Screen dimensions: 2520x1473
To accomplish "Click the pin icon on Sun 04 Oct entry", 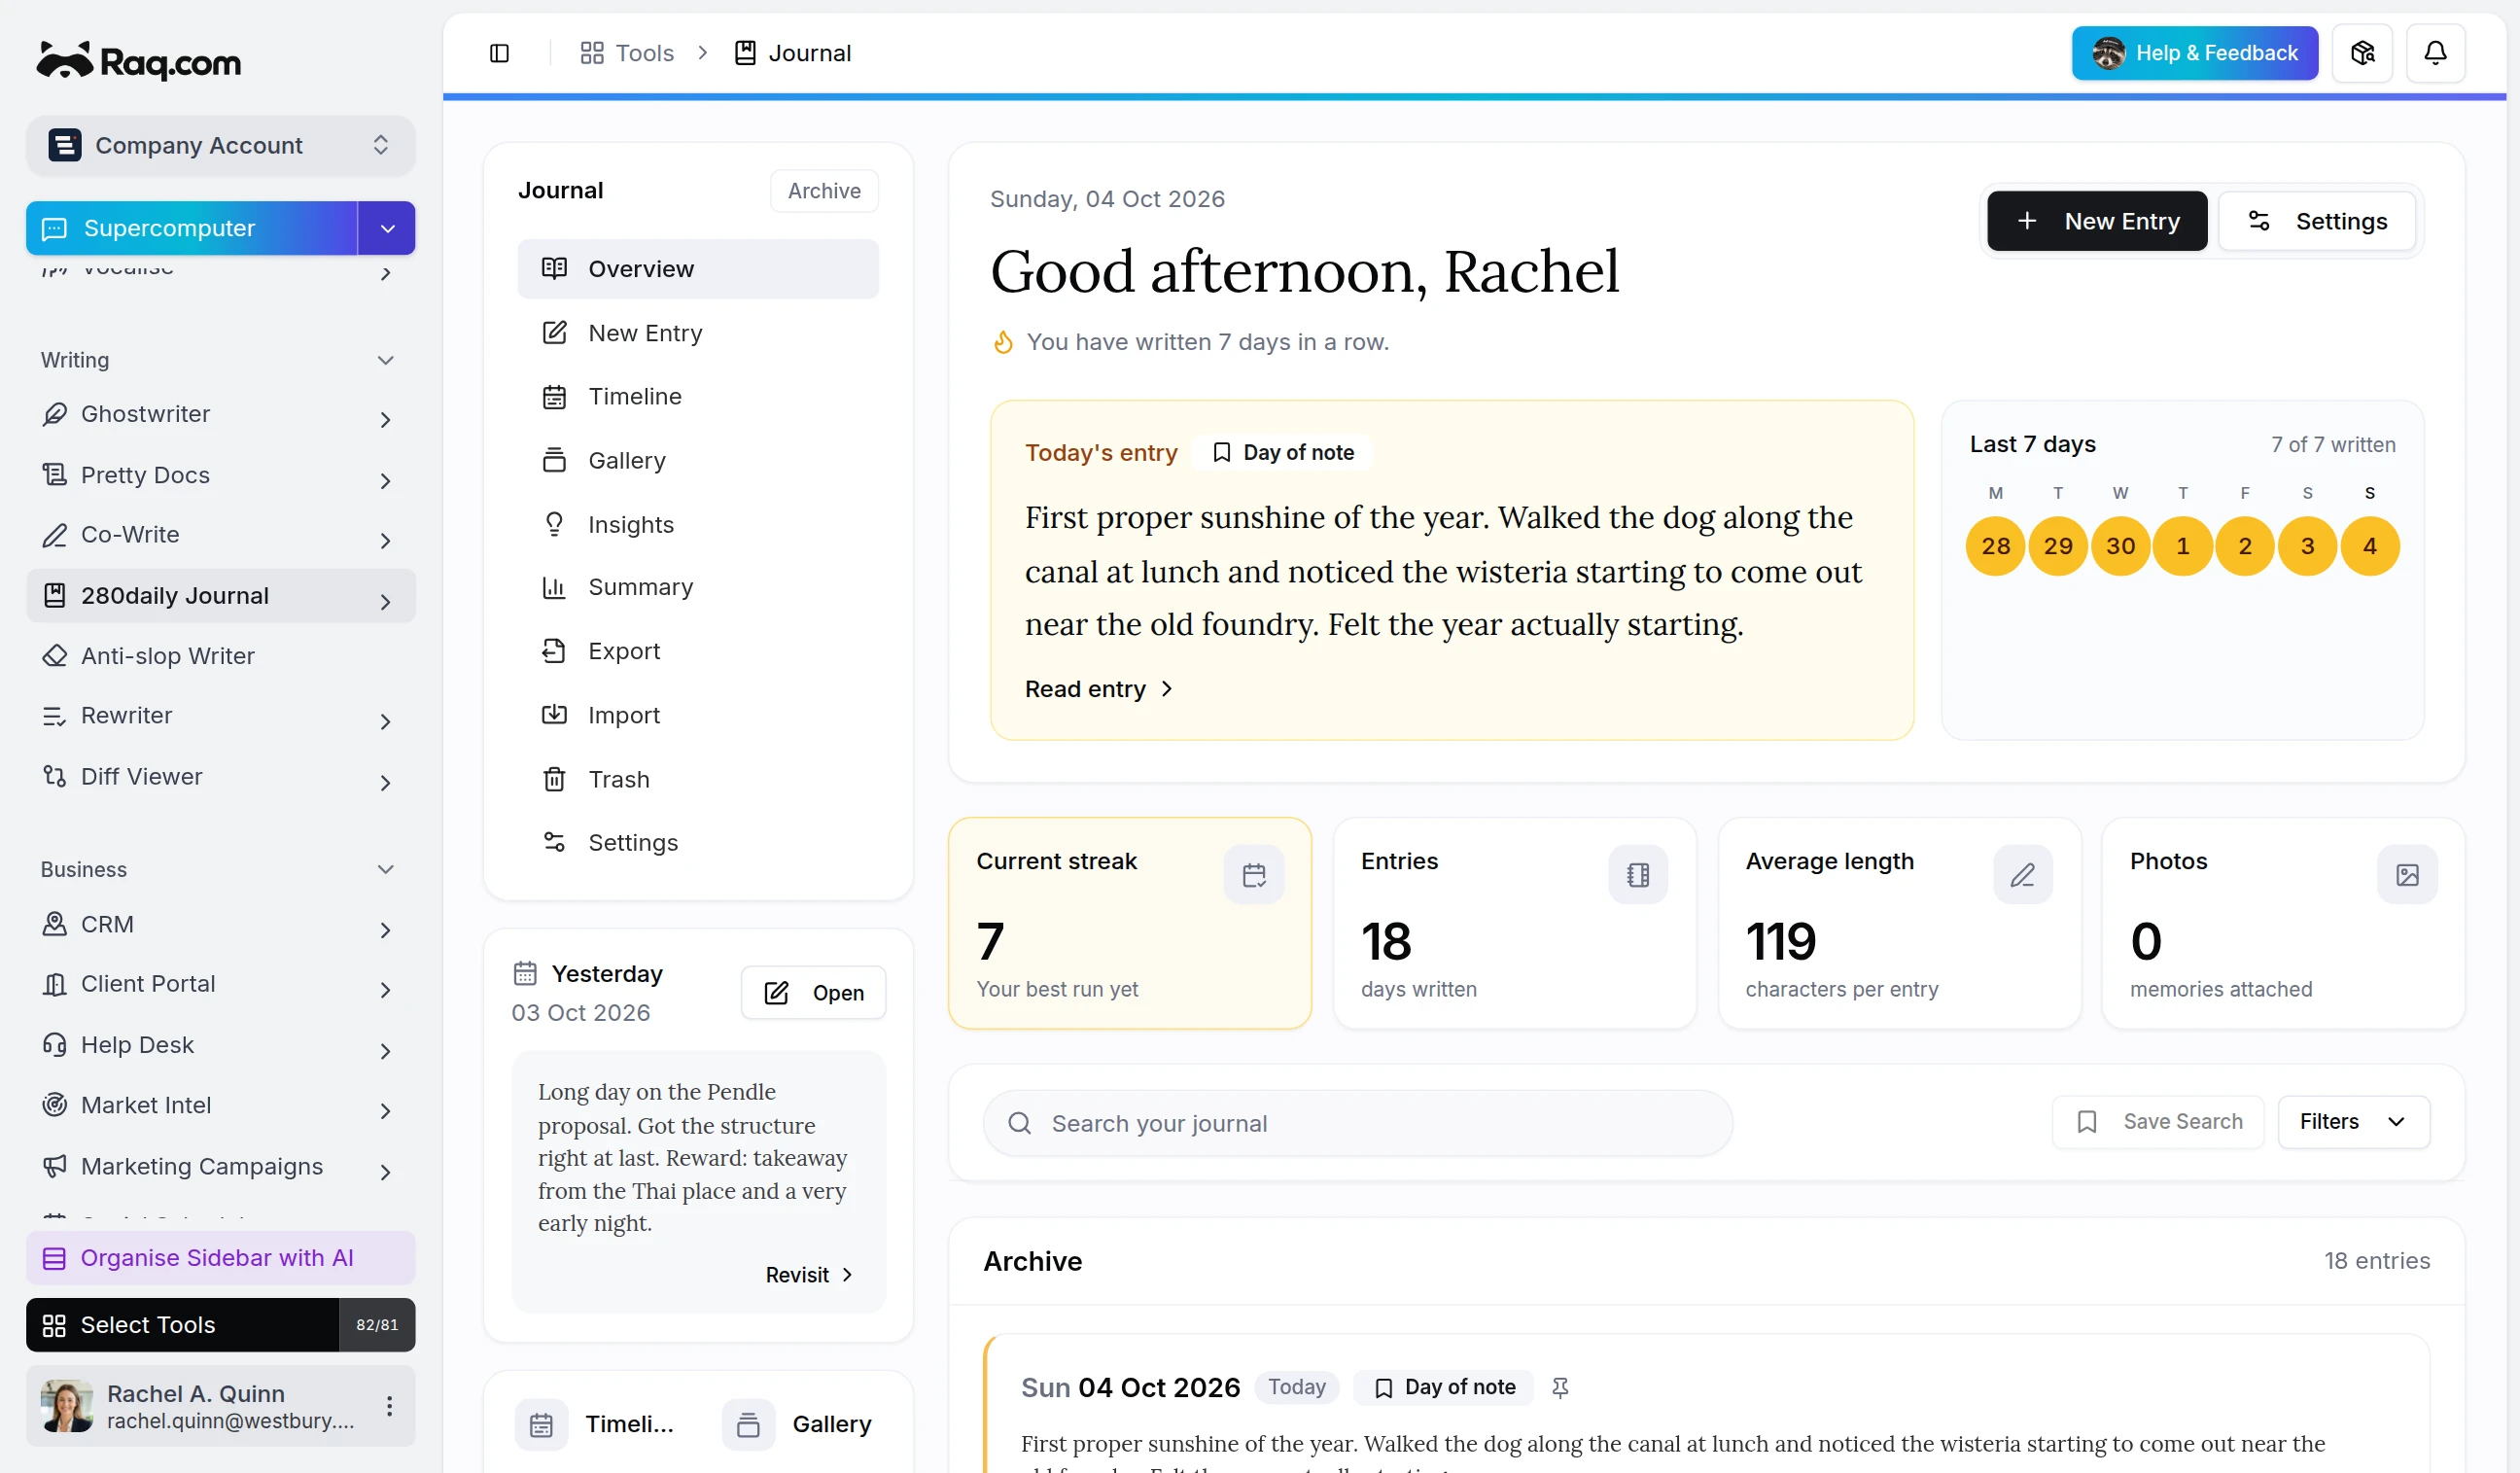I will coord(1559,1387).
